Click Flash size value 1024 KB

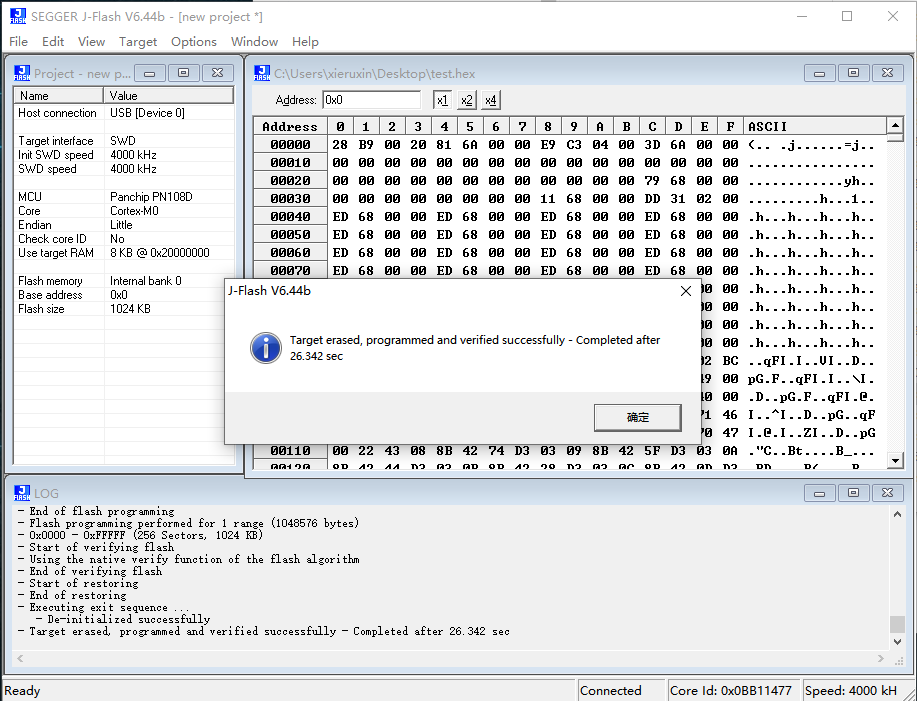[130, 309]
